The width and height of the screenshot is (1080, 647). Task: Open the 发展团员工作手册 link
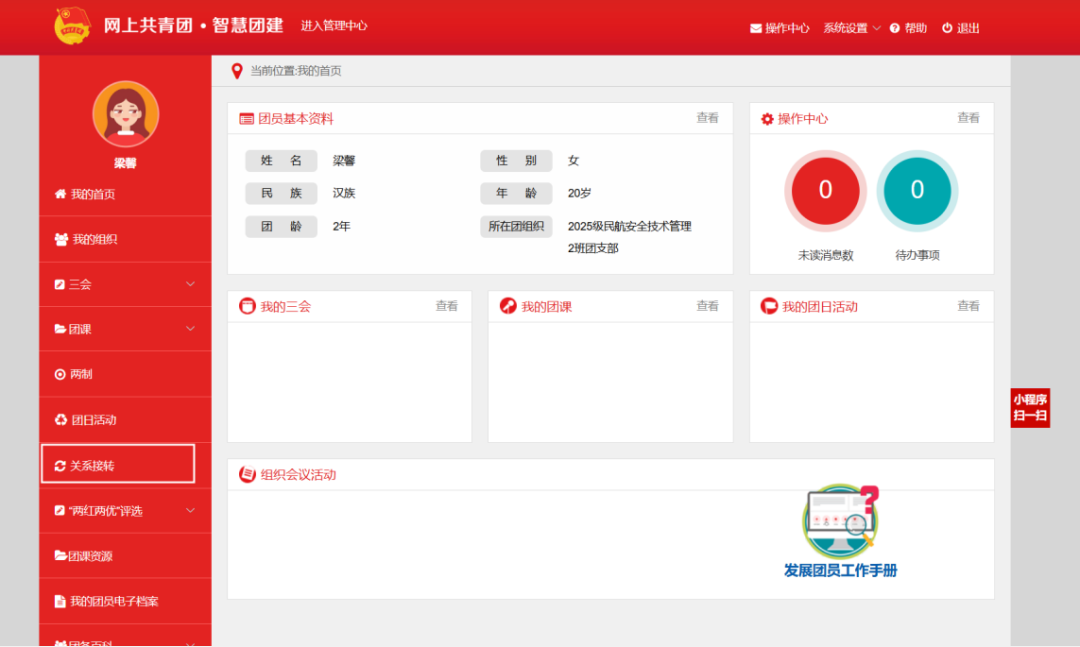pyautogui.click(x=840, y=571)
